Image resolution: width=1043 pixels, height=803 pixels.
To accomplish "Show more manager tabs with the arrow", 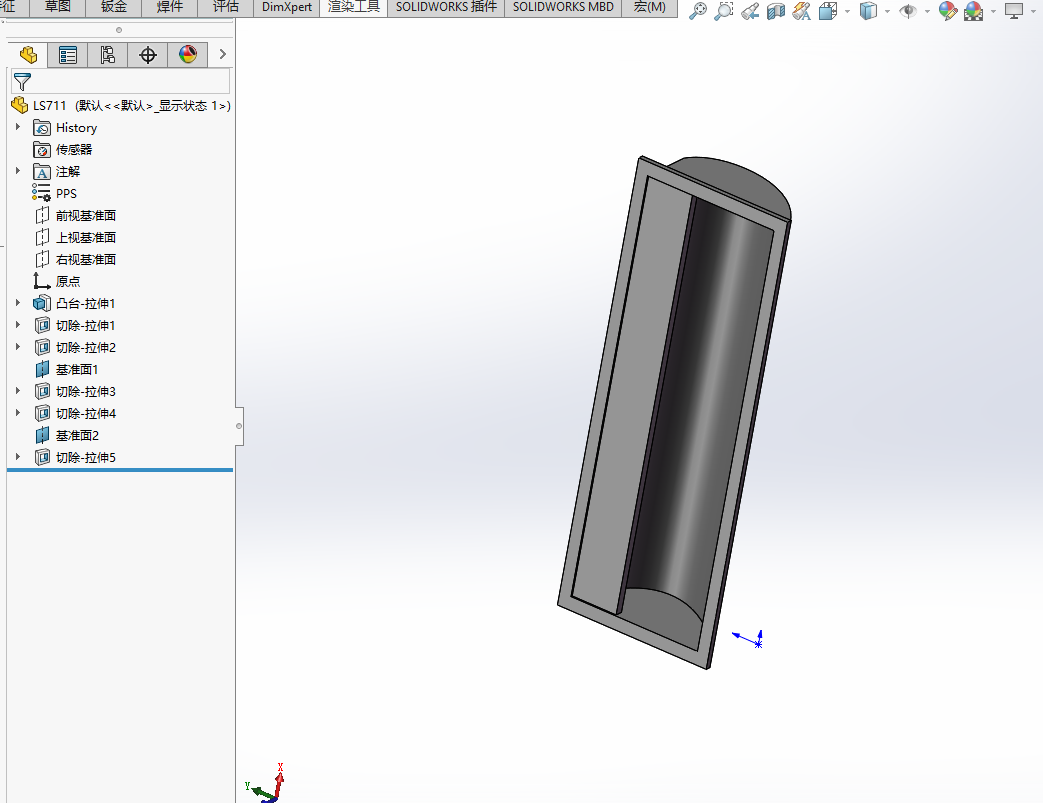I will 223,55.
